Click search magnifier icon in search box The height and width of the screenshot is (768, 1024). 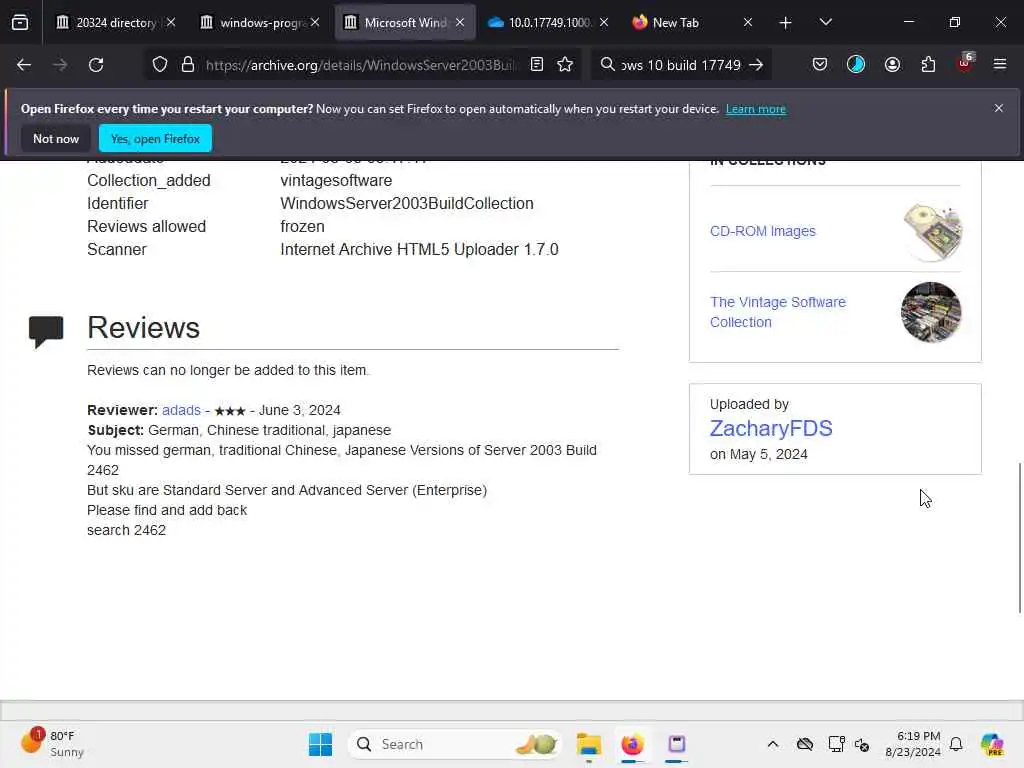tap(607, 65)
